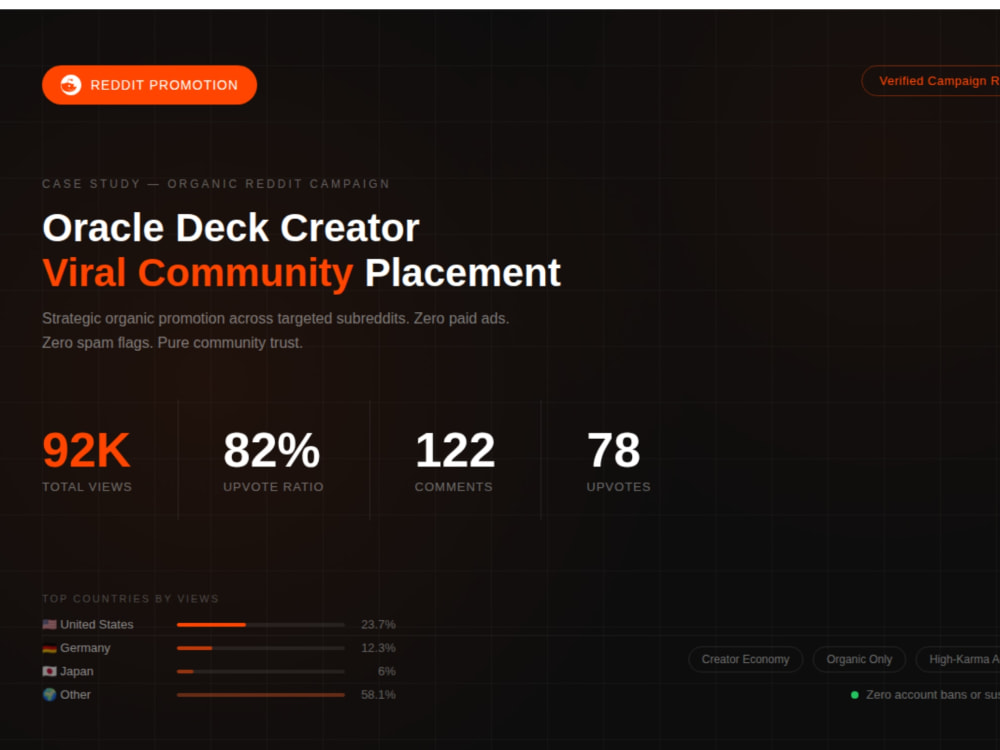Click the Reddit alien logo icon
The width and height of the screenshot is (1000, 750).
pos(71,85)
